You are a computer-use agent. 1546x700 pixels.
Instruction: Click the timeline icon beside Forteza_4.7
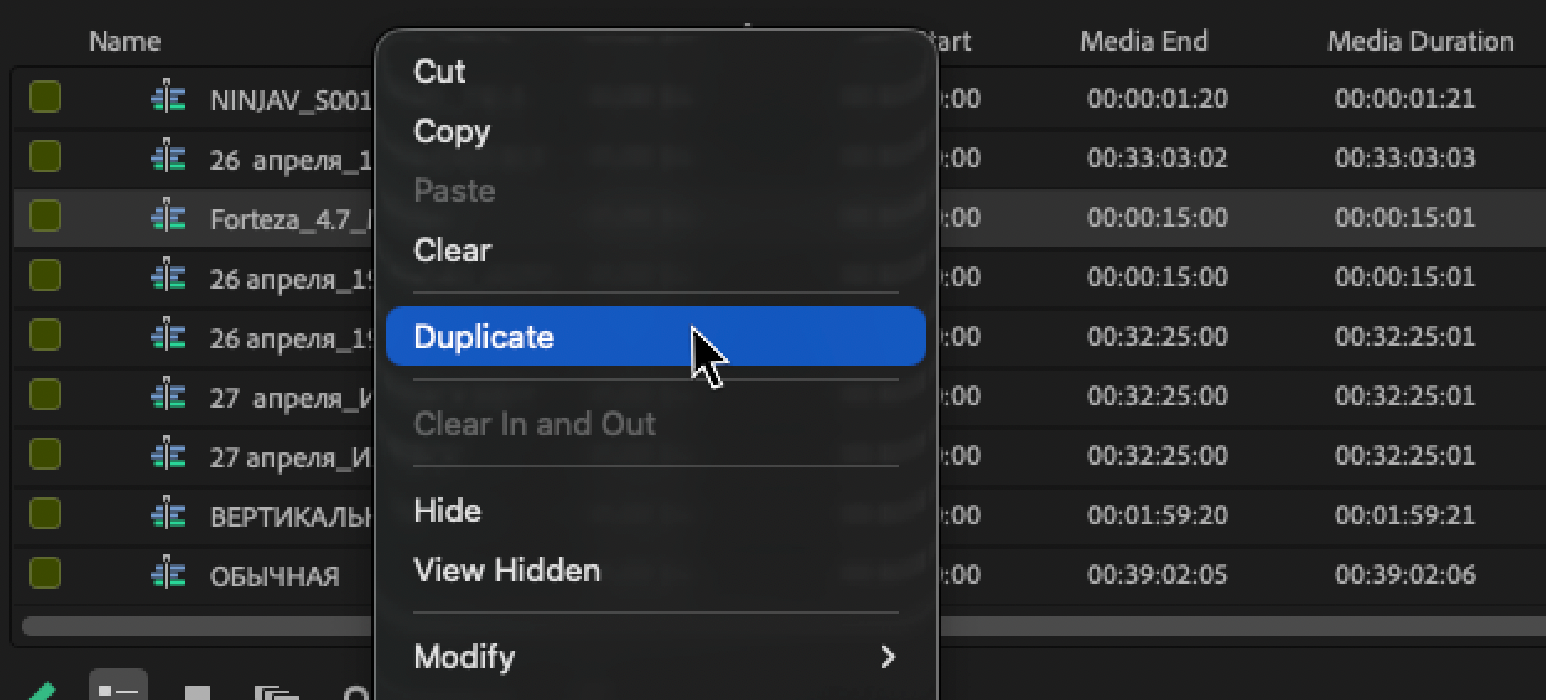click(169, 217)
